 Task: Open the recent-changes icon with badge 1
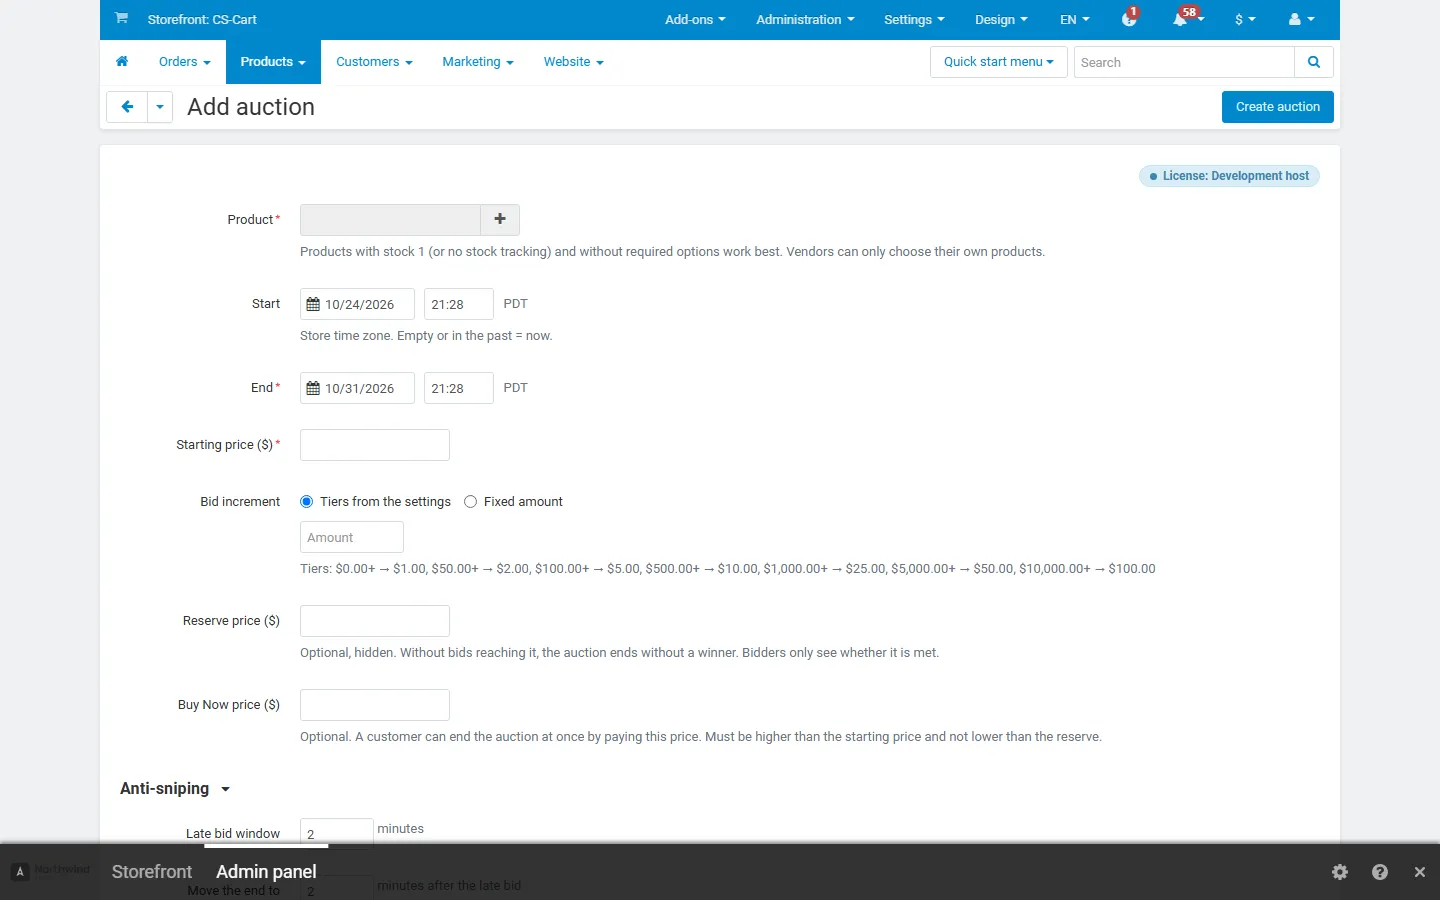click(1130, 19)
